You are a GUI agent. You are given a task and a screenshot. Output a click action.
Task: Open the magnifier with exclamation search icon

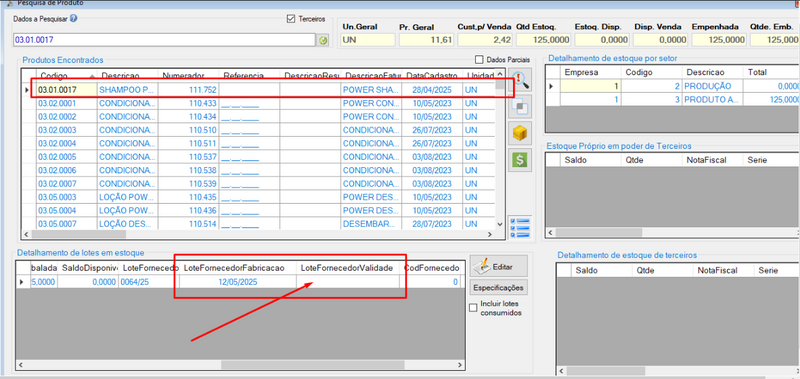[520, 79]
